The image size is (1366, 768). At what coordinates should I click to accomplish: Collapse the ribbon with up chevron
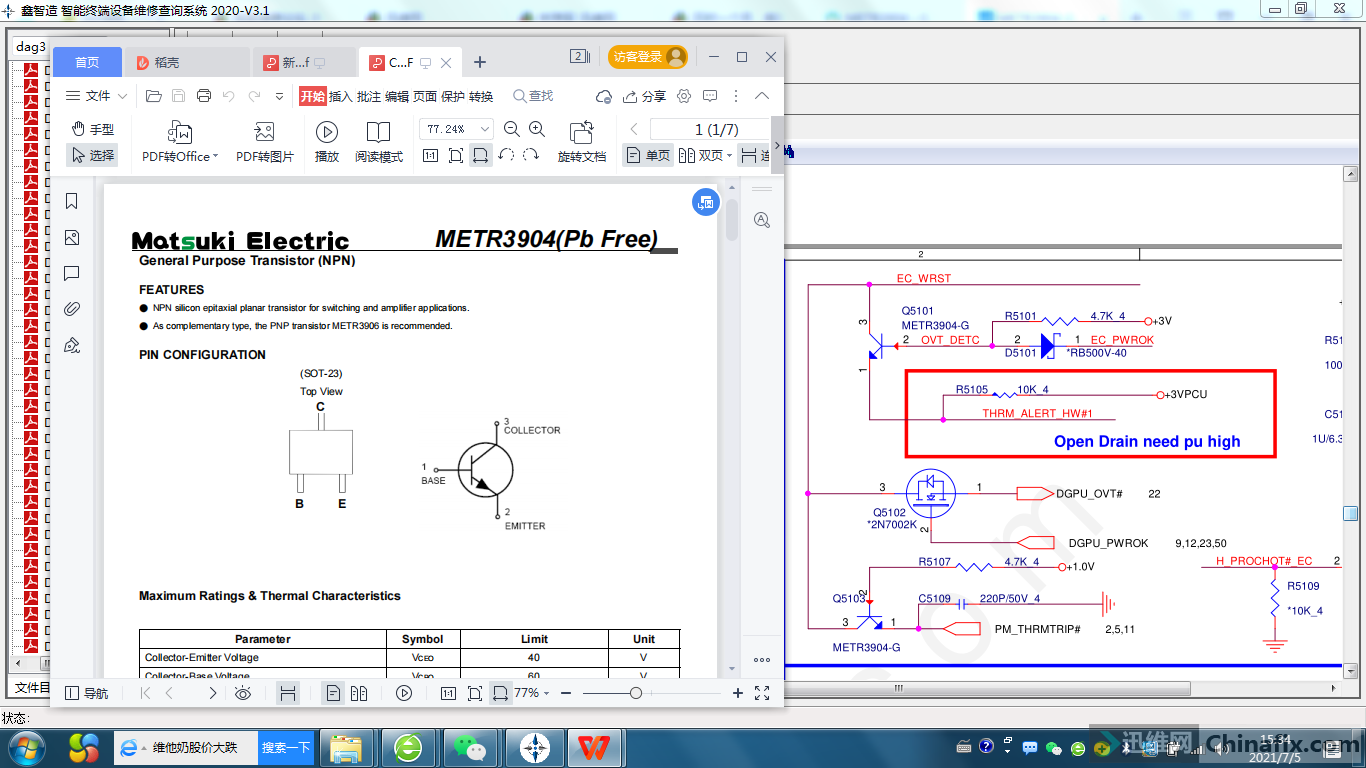tap(762, 96)
